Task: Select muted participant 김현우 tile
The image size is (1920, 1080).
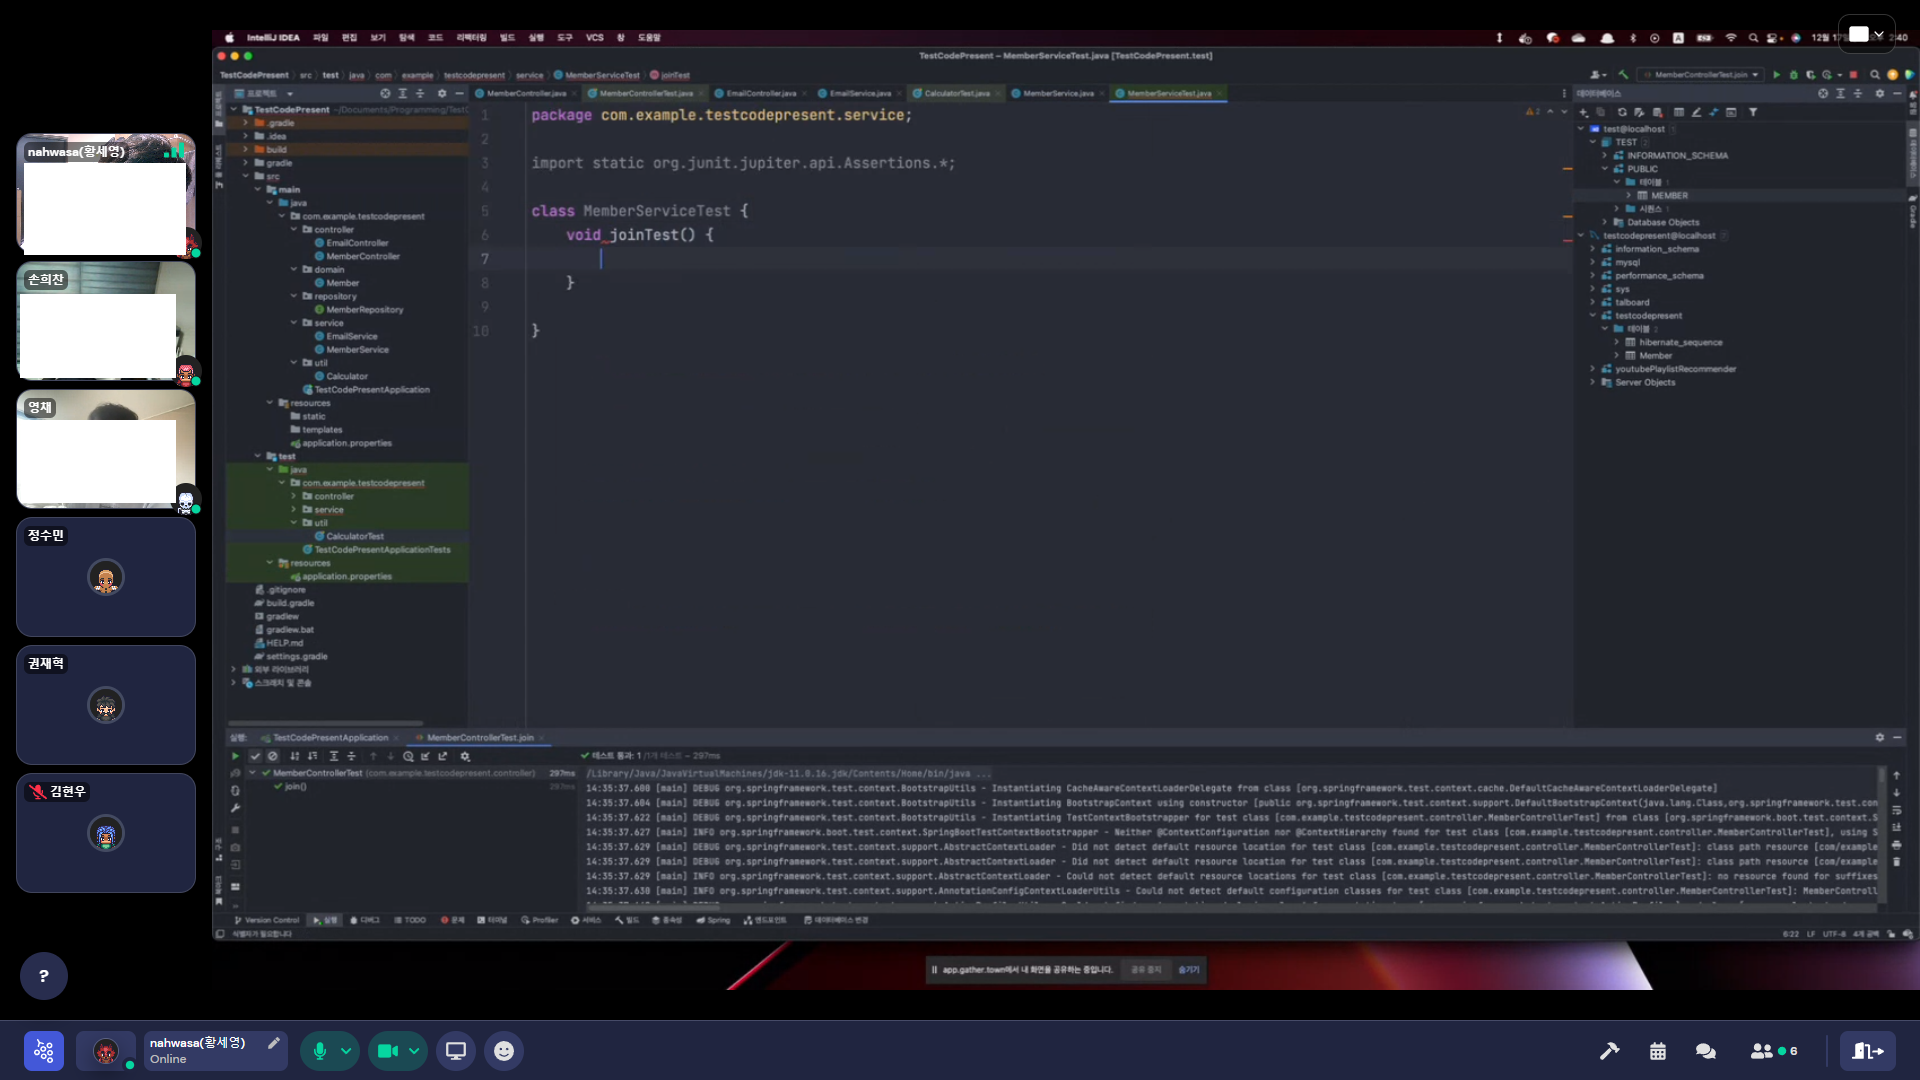Action: coord(106,833)
